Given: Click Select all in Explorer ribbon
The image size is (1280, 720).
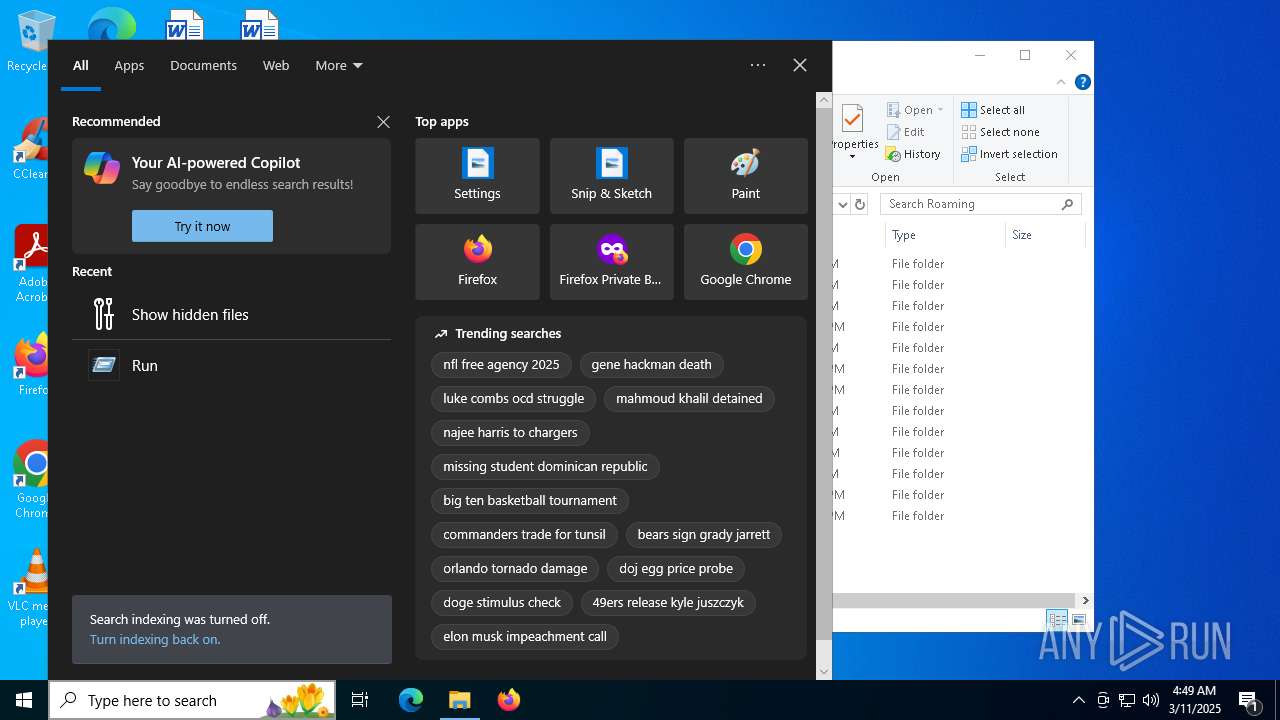Looking at the screenshot, I should (x=993, y=110).
